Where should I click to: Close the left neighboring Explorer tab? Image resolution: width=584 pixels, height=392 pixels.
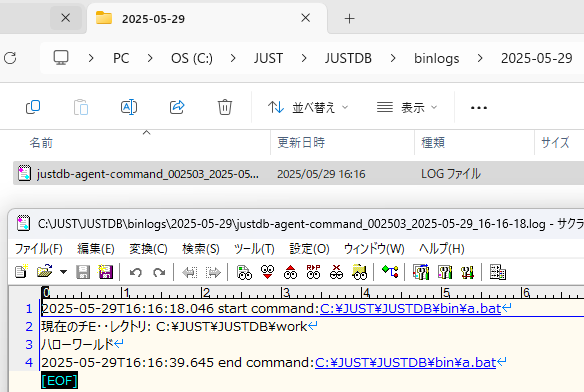click(x=66, y=18)
